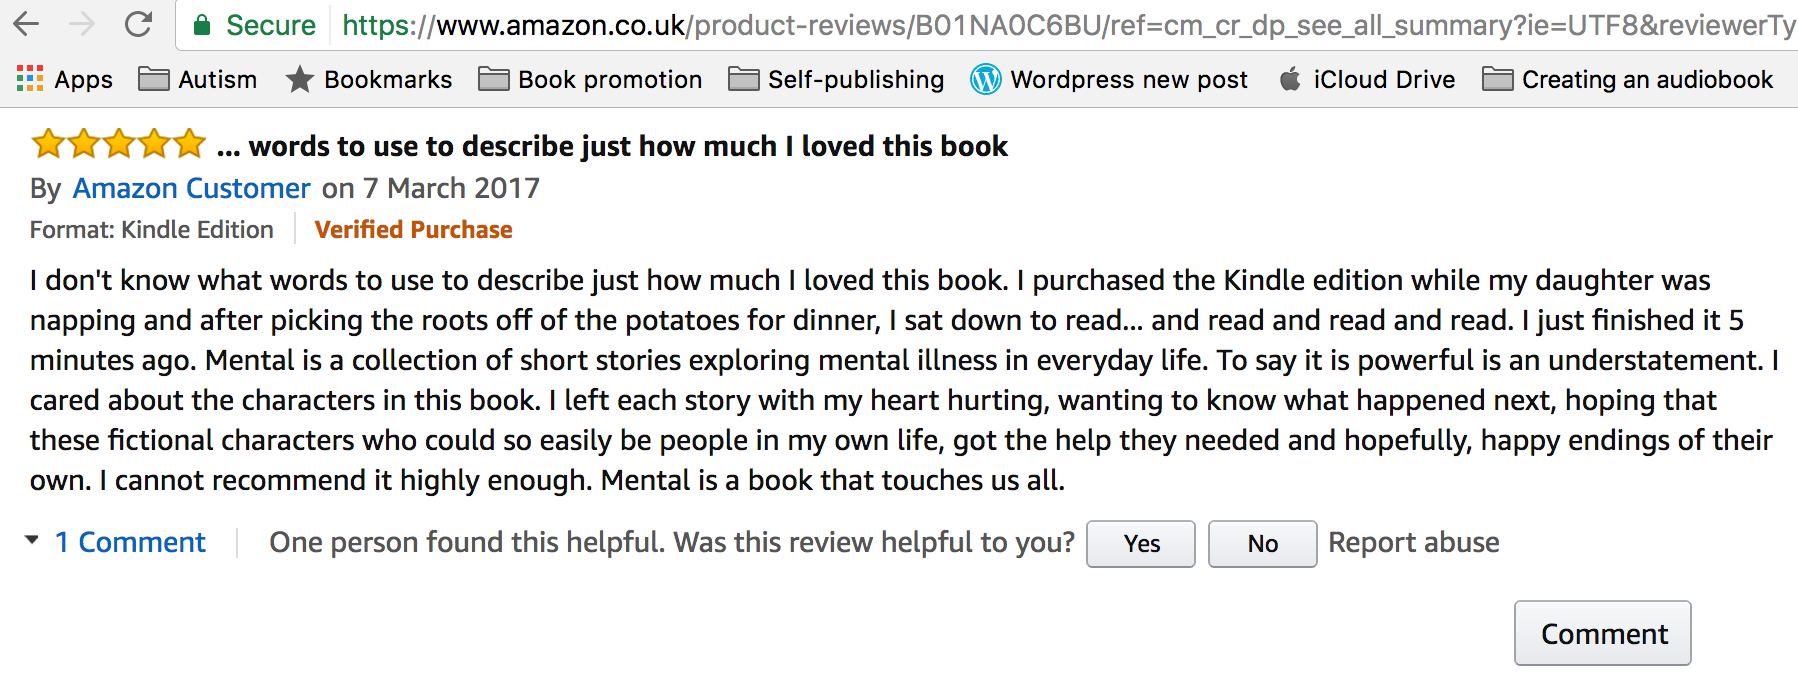Vote the review helpful with Yes
Screen dimensions: 1798x690
click(x=1140, y=544)
